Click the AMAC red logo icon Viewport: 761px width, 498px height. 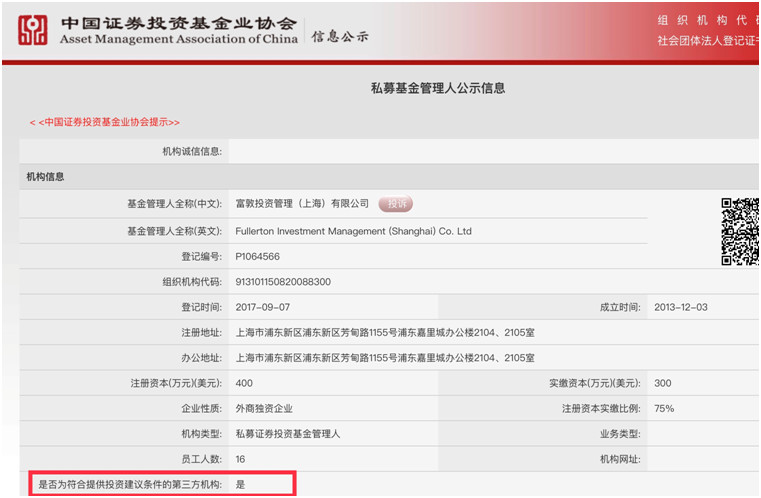33,30
